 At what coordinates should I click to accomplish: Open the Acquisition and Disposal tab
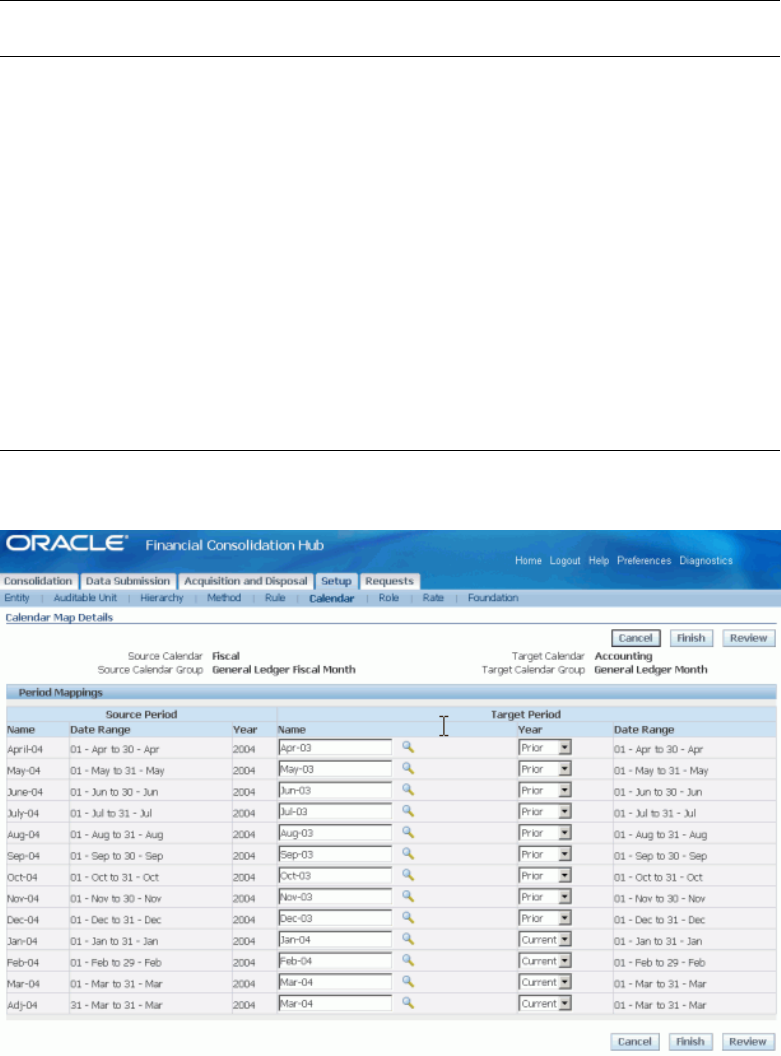tap(246, 581)
